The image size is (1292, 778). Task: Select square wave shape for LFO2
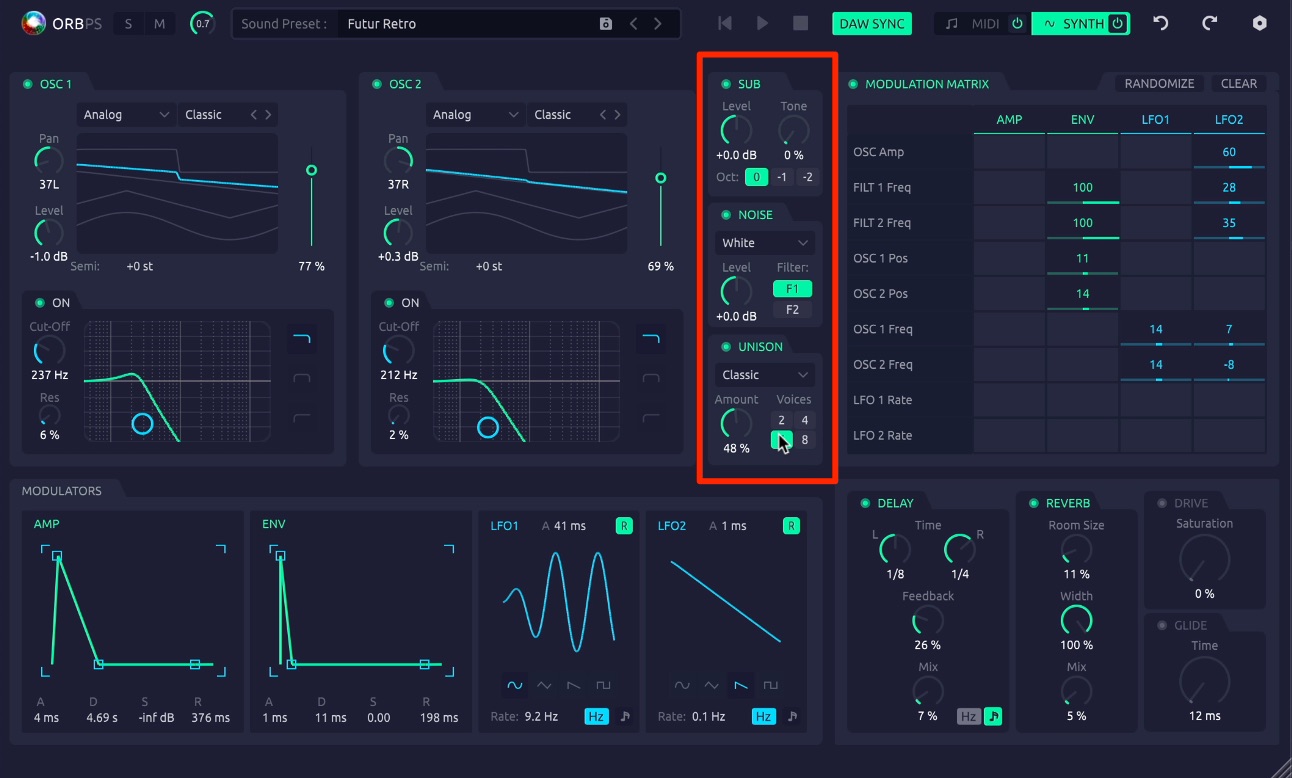point(770,686)
